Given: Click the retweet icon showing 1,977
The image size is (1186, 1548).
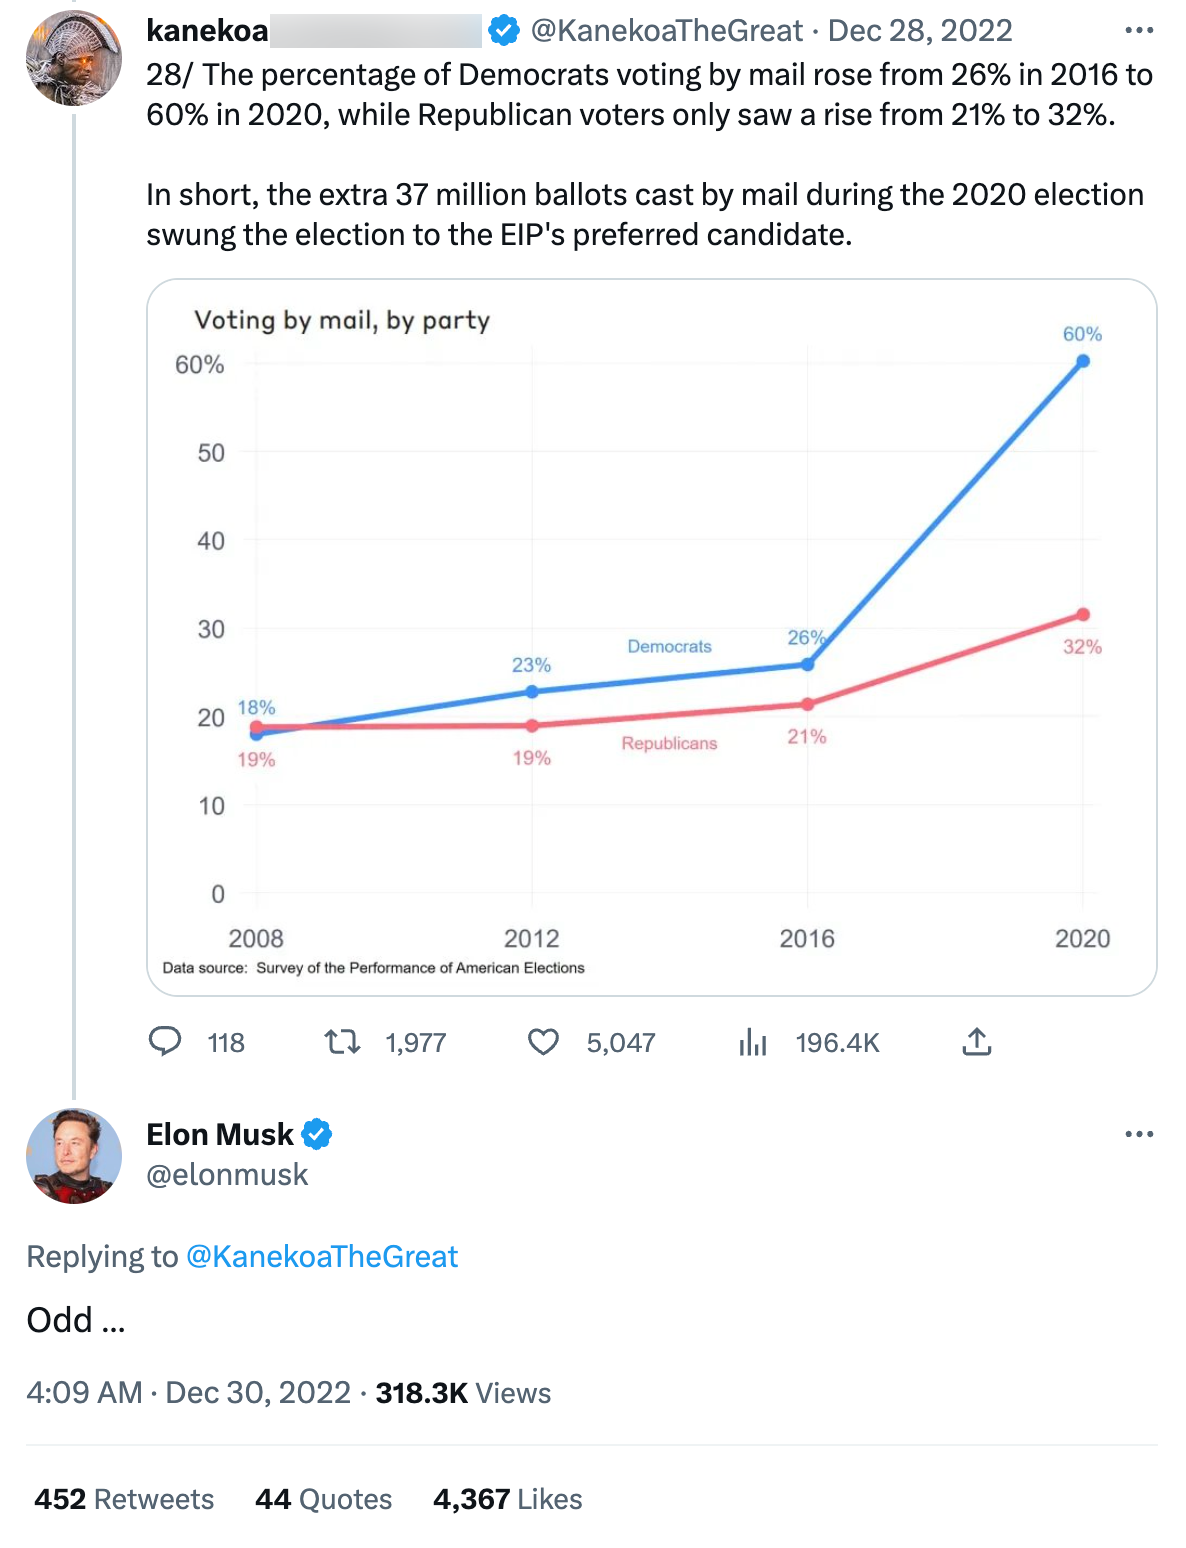Looking at the screenshot, I should click(341, 1043).
